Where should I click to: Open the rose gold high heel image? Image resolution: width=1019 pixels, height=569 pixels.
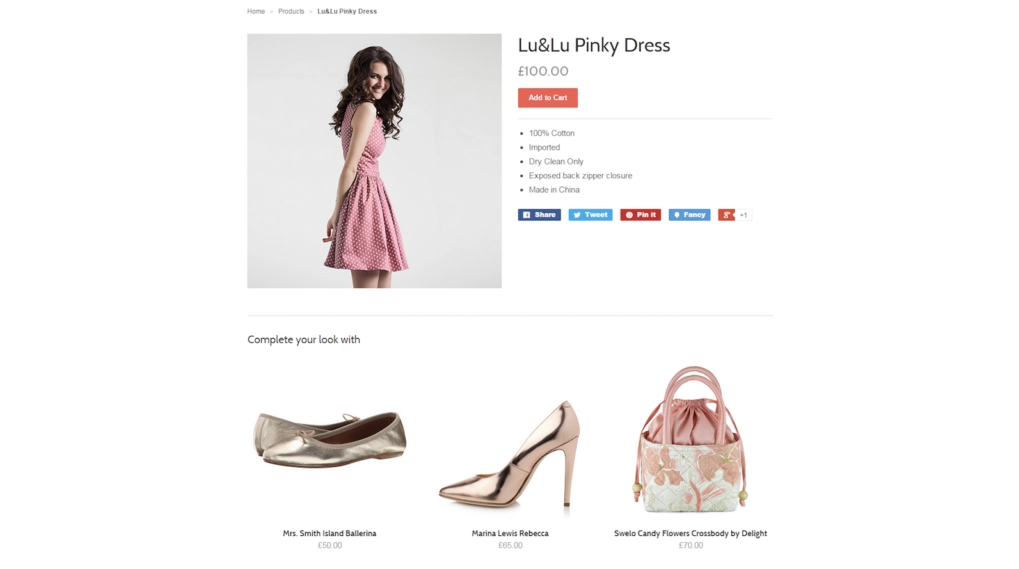click(x=510, y=454)
